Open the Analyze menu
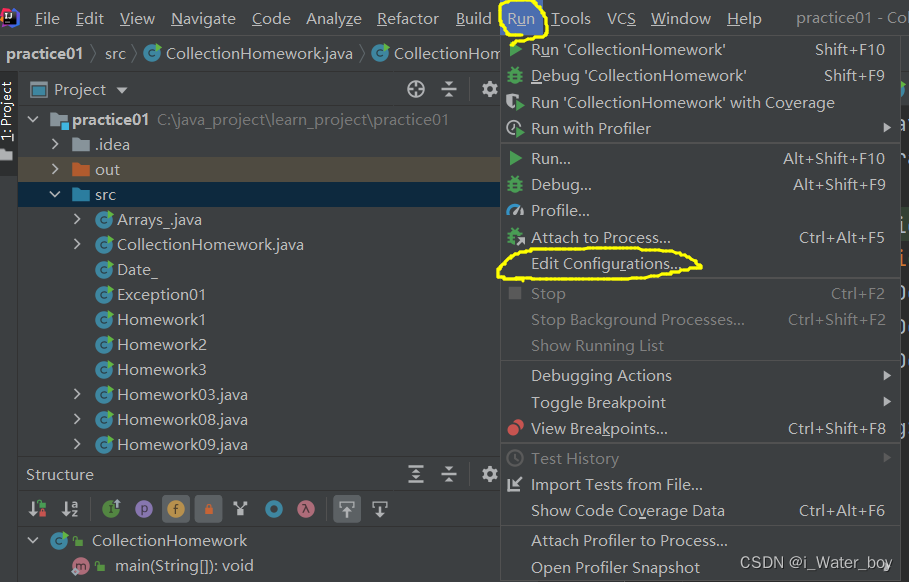This screenshot has width=909, height=582. point(334,19)
